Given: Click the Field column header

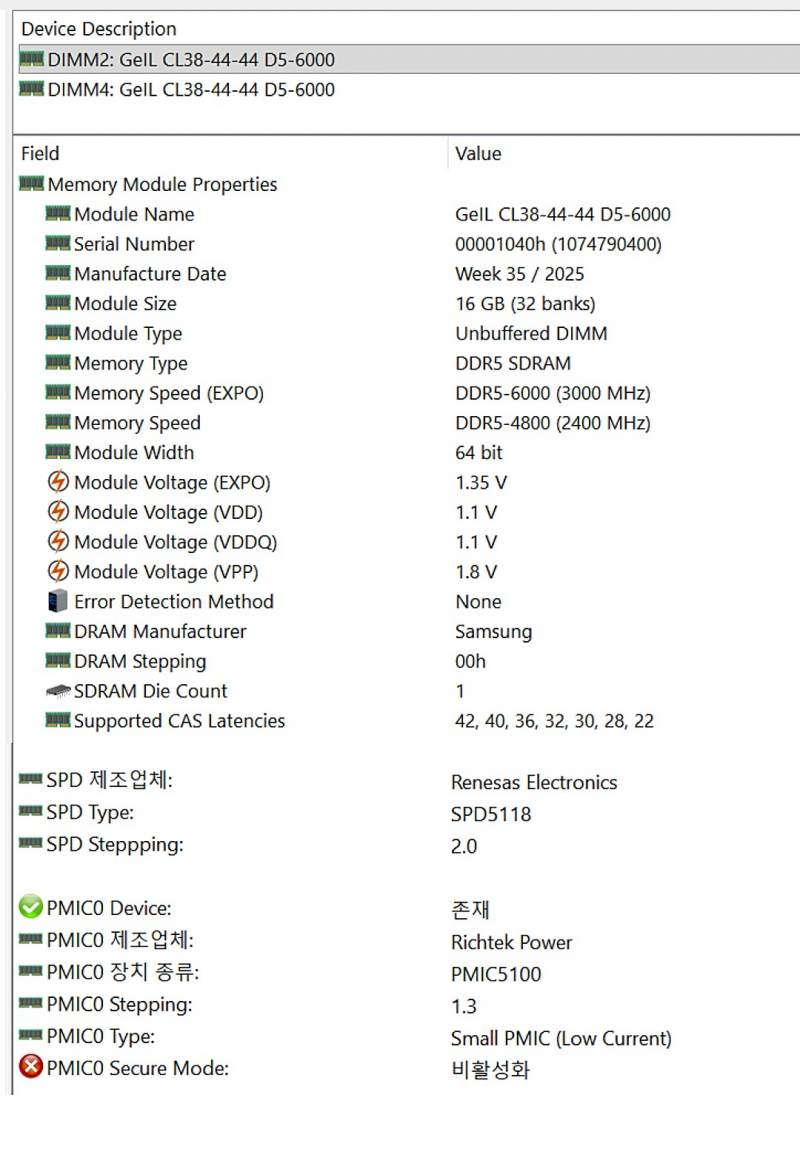Looking at the screenshot, I should point(40,154).
